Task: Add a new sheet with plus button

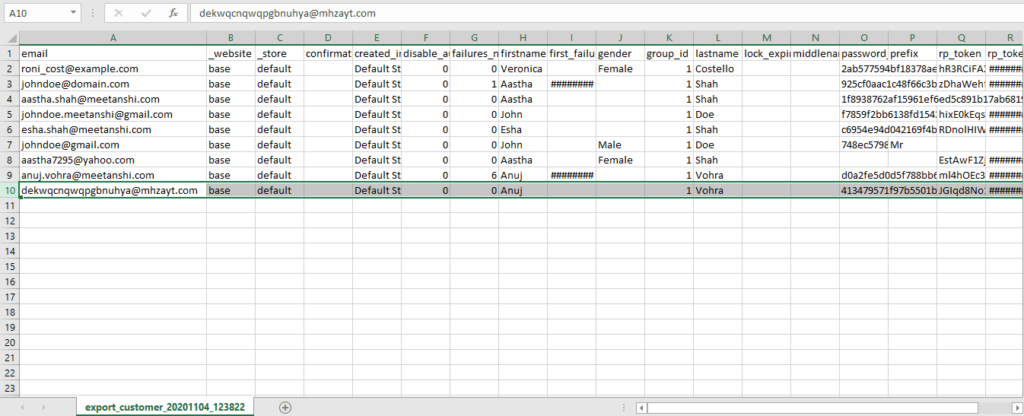Action: [x=285, y=407]
